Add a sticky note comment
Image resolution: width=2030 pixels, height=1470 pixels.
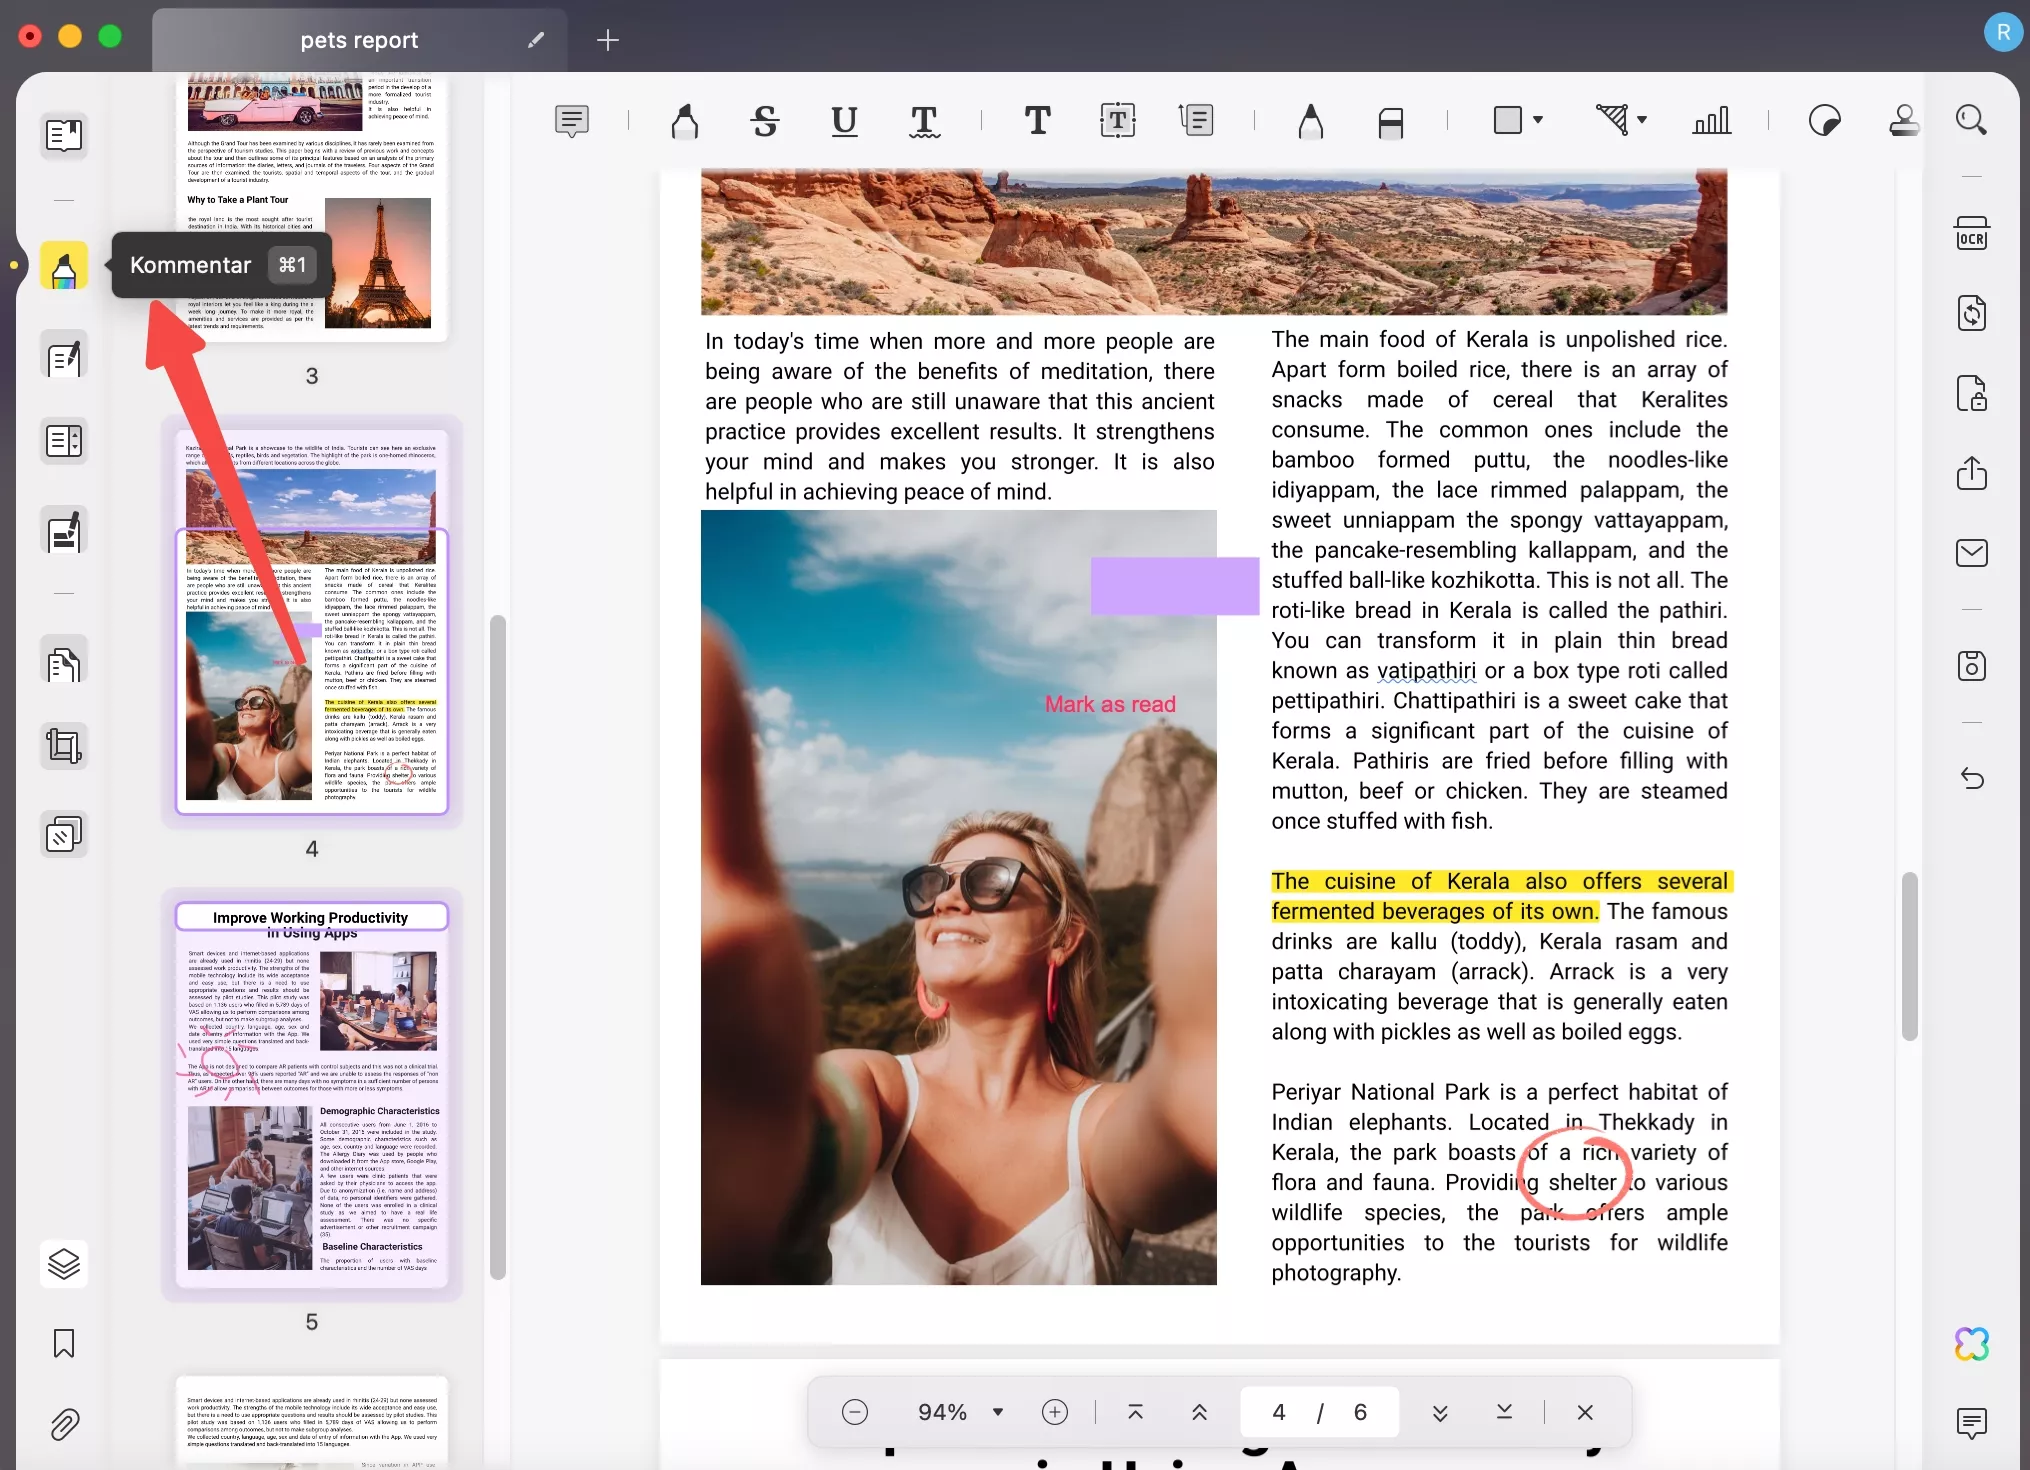[x=572, y=121]
